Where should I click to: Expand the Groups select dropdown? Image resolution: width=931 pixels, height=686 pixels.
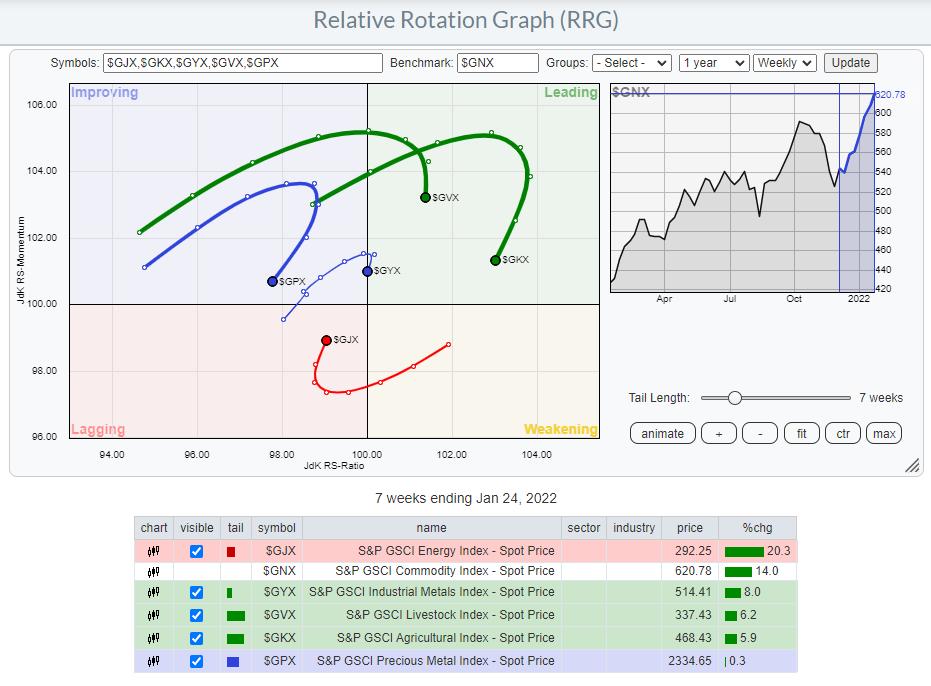coord(631,62)
